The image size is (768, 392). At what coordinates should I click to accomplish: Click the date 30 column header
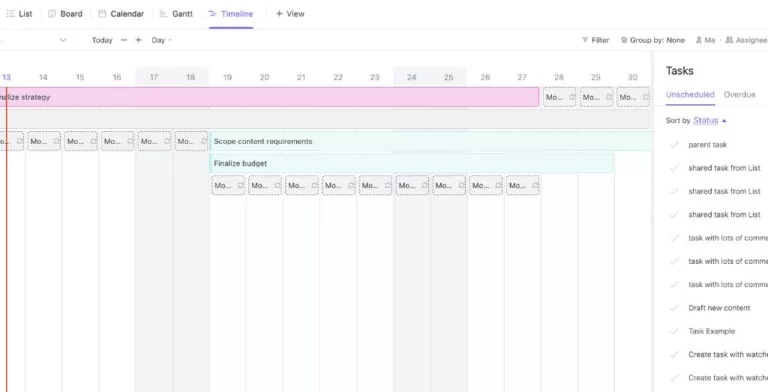point(632,77)
